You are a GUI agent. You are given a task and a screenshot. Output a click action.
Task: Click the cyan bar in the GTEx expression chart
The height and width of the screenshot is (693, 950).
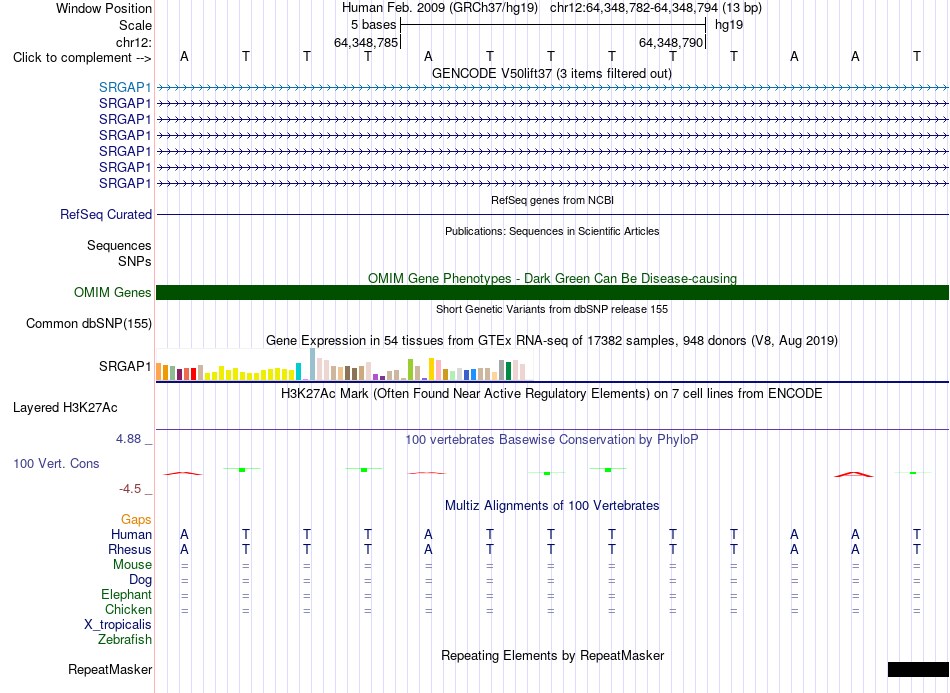tap(299, 371)
